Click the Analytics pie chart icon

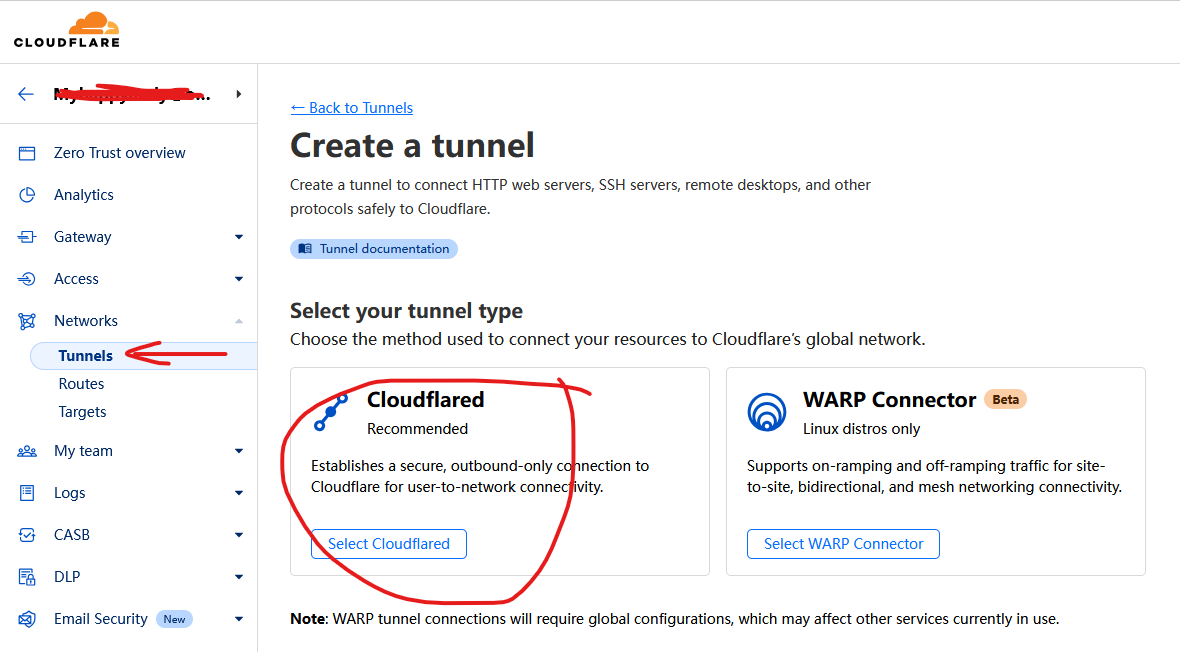pyautogui.click(x=27, y=195)
